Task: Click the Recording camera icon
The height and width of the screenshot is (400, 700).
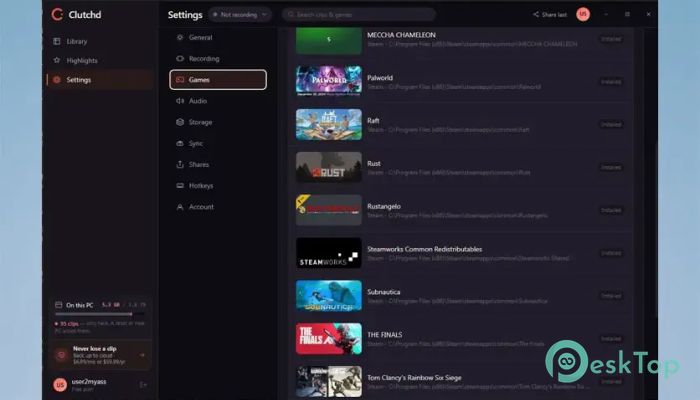Action: point(180,58)
